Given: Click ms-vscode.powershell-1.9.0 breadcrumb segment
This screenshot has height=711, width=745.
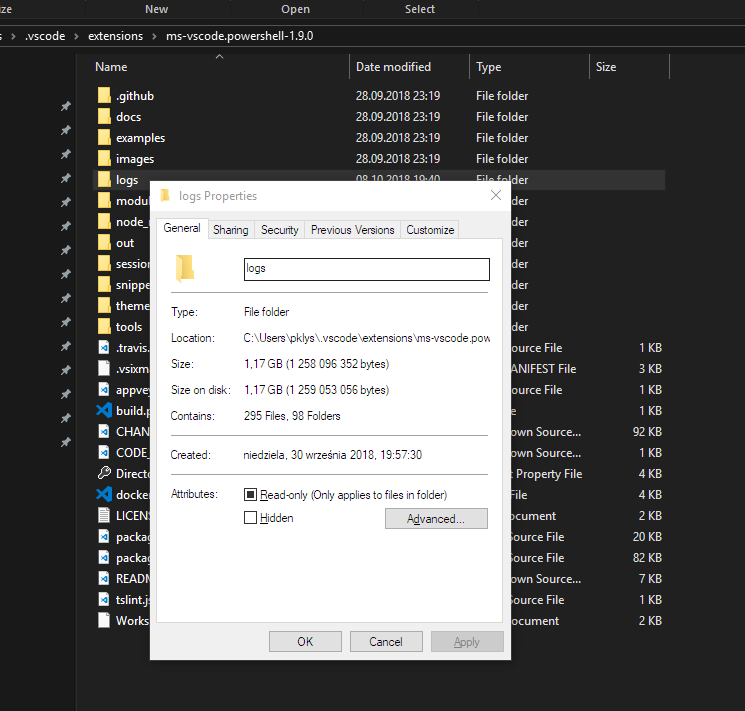Looking at the screenshot, I should pos(239,36).
